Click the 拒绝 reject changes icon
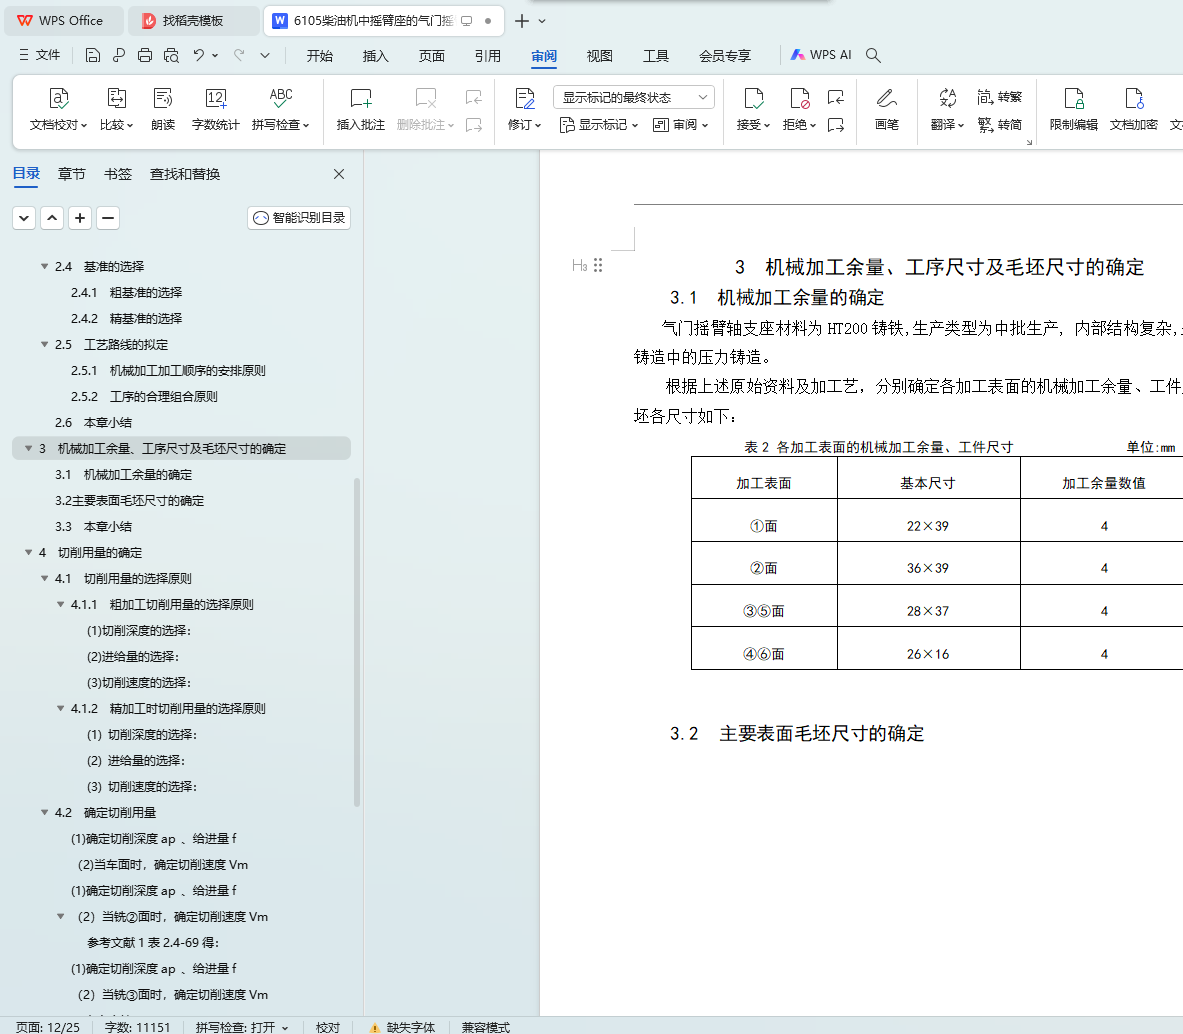Screen dimensions: 1183x1034 (799, 109)
